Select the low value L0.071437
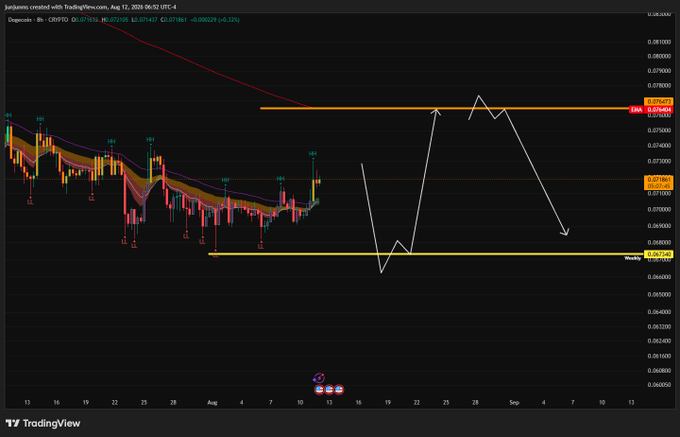The width and height of the screenshot is (680, 437). 144,20
